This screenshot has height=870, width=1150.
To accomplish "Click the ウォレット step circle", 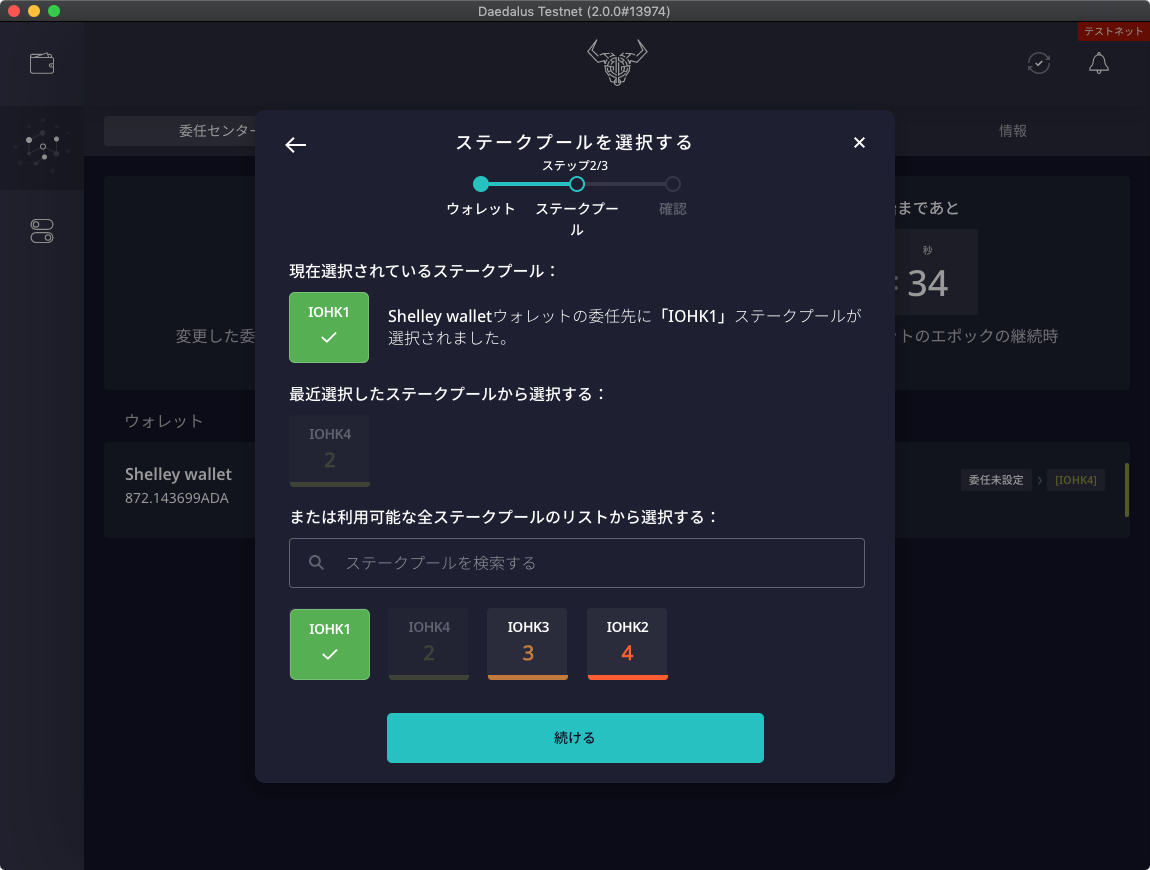I will point(481,184).
